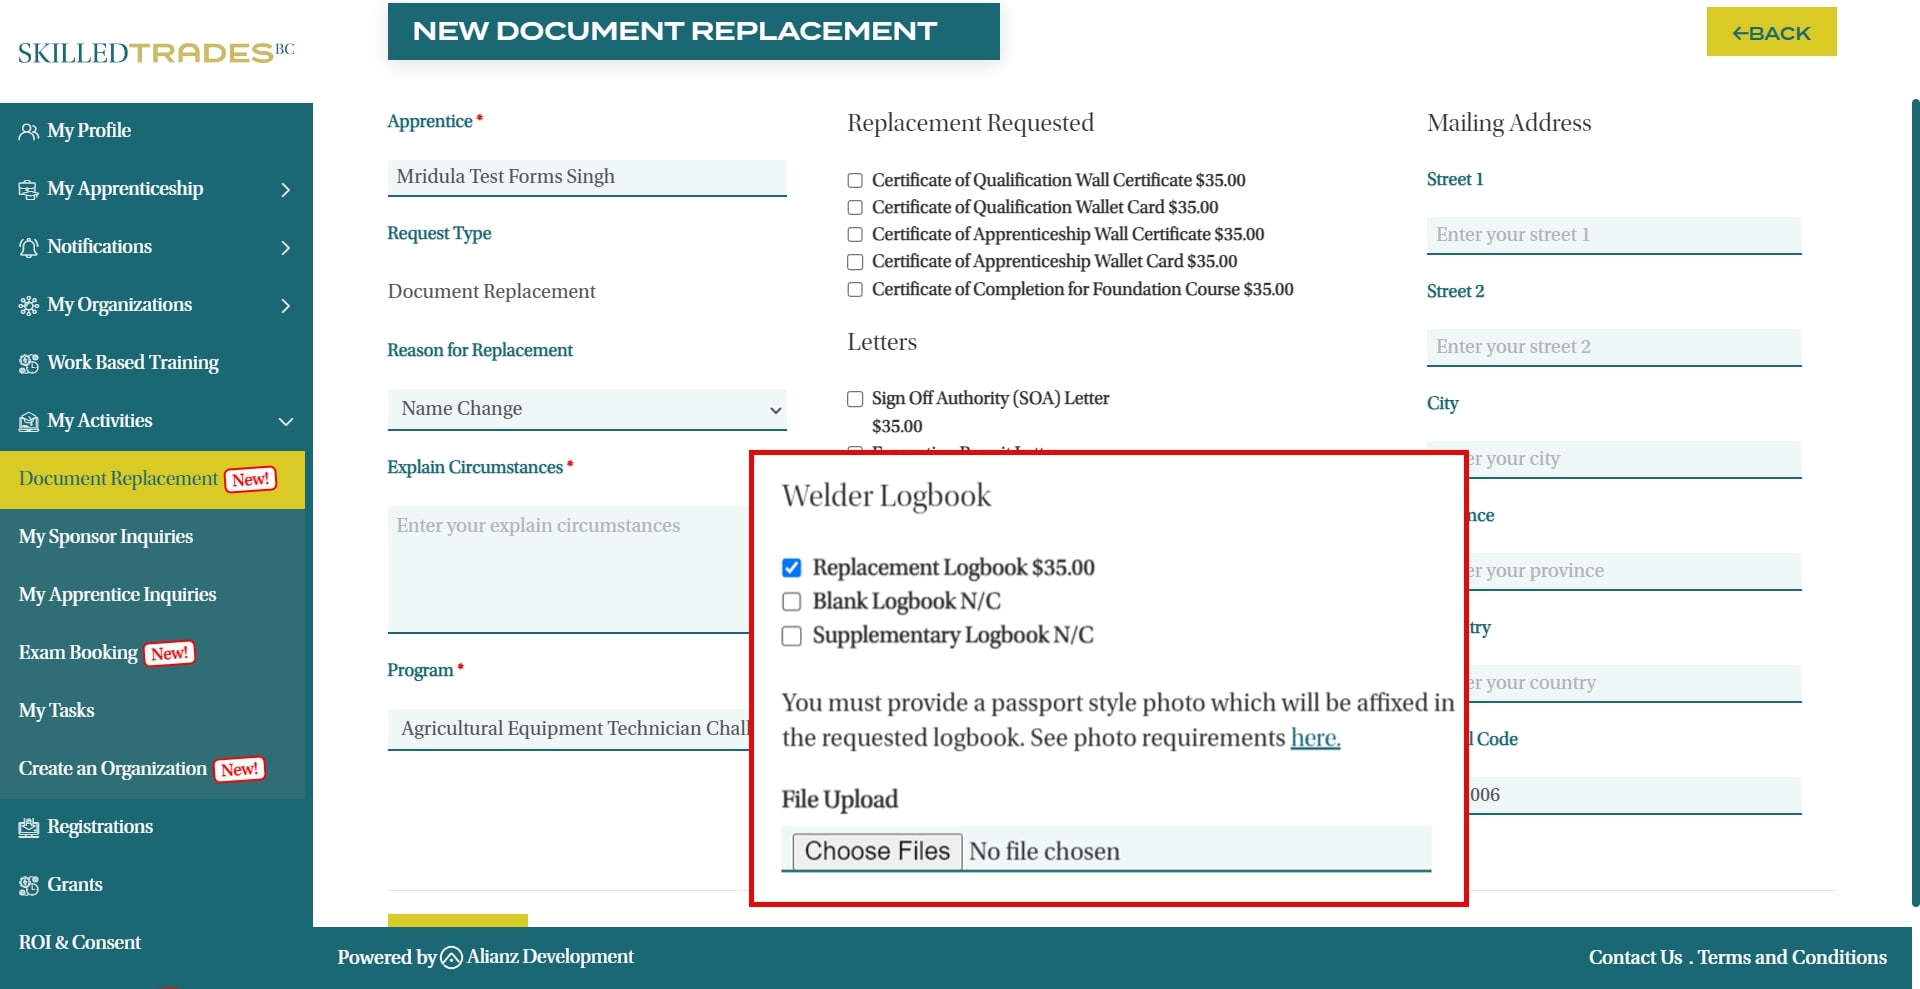1920x989 pixels.
Task: Check the Blank Logbook N/C box
Action: point(791,602)
